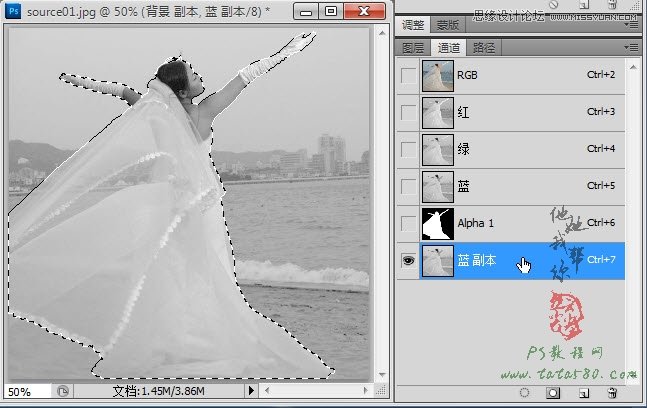
Task: Select the 红 channel thumbnail
Action: (438, 113)
